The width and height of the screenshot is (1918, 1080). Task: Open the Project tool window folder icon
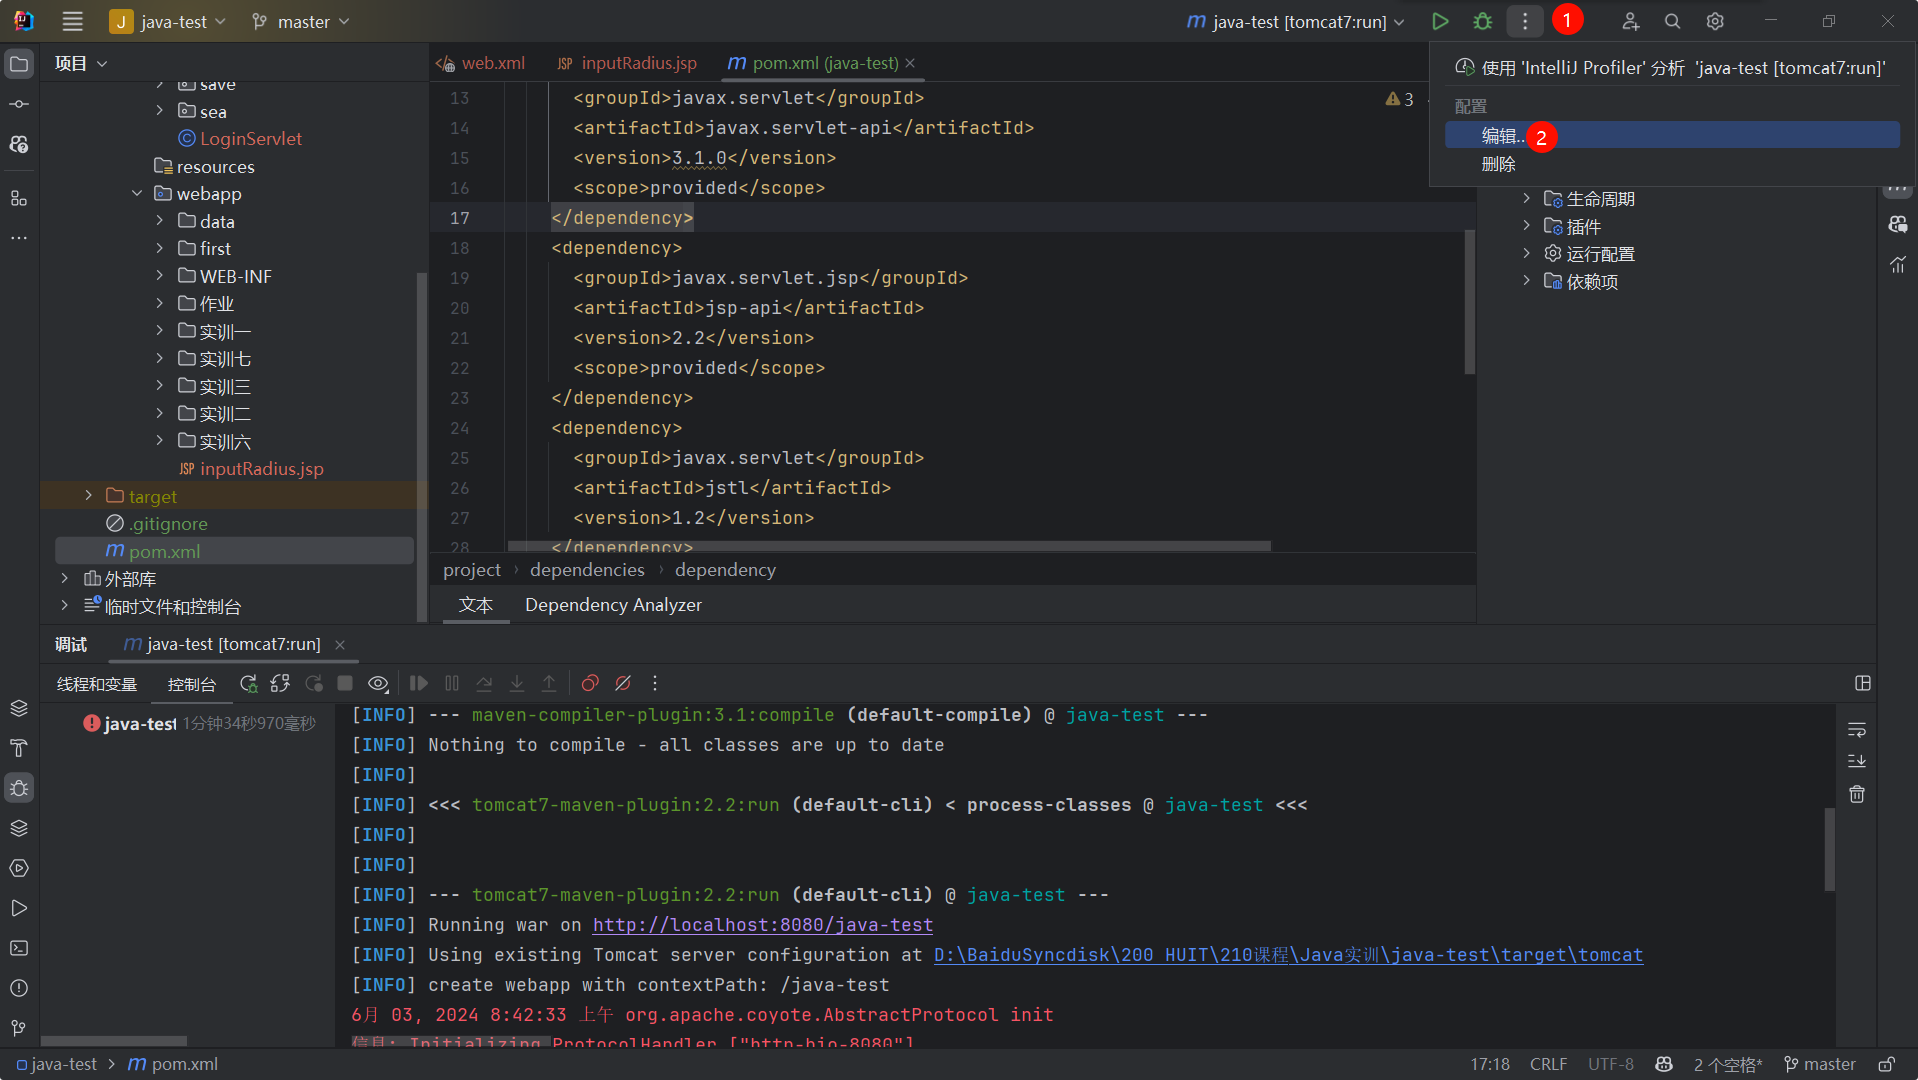click(x=19, y=63)
